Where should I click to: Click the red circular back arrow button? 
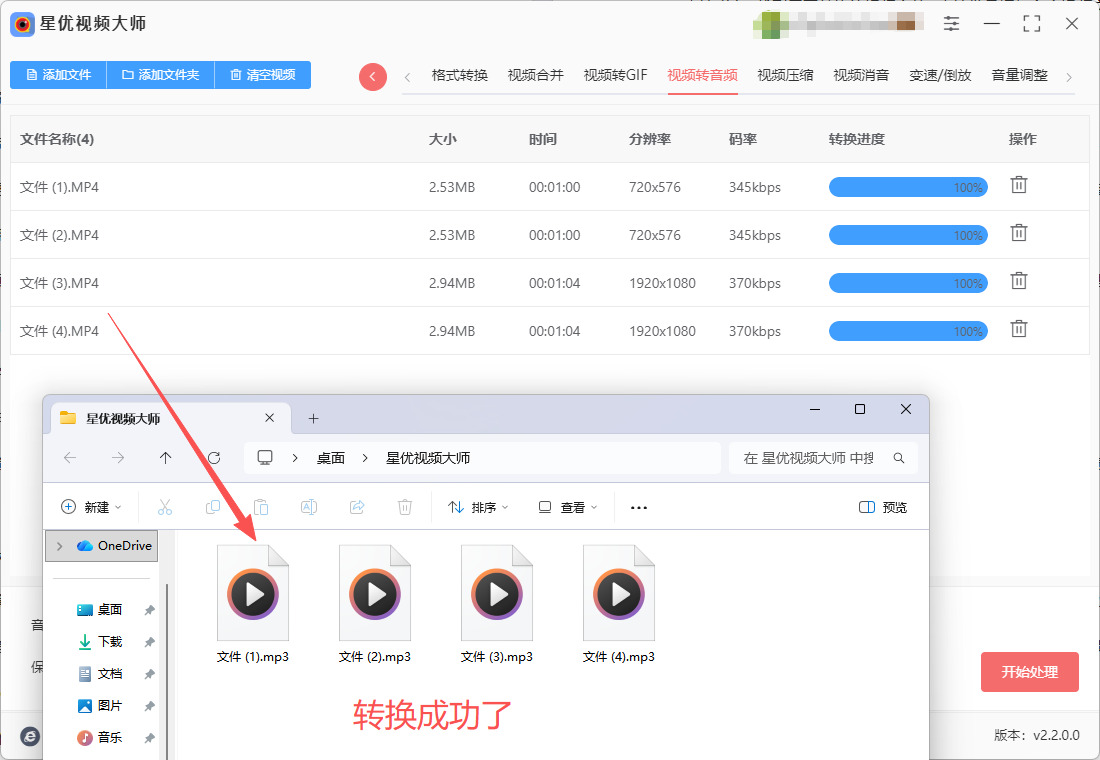[x=373, y=76]
